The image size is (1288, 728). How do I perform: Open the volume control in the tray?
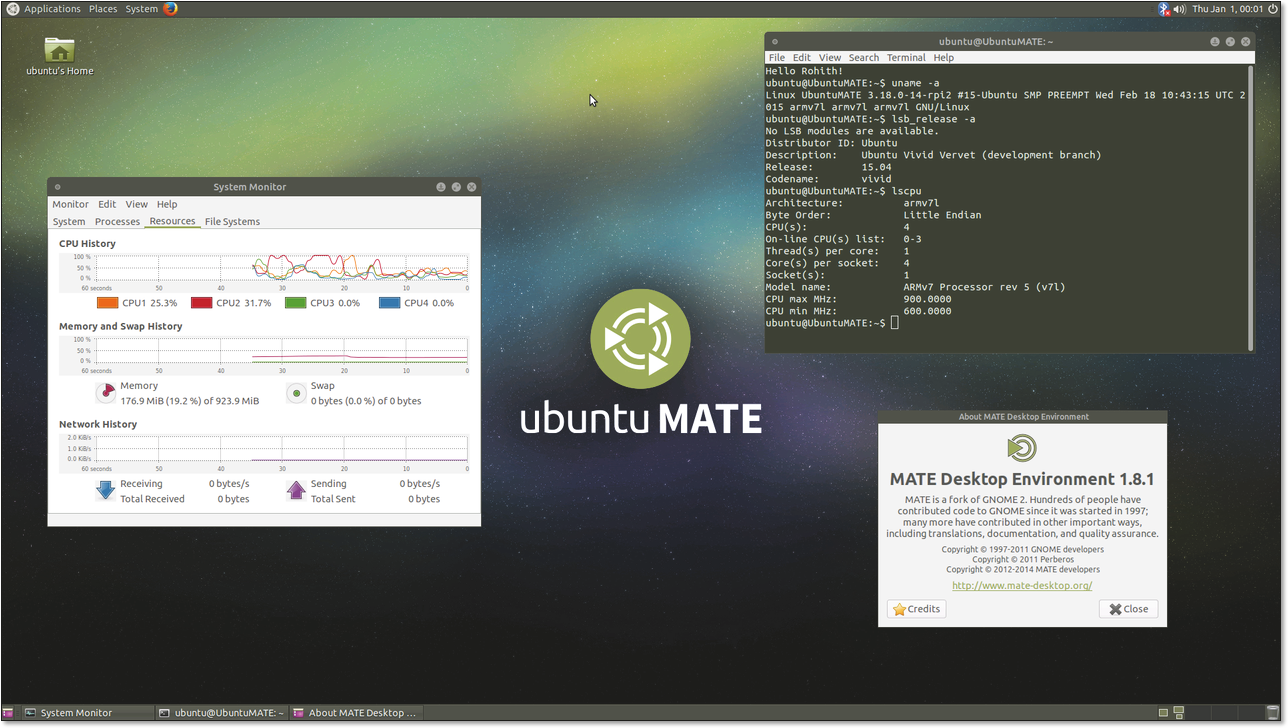pos(1179,8)
